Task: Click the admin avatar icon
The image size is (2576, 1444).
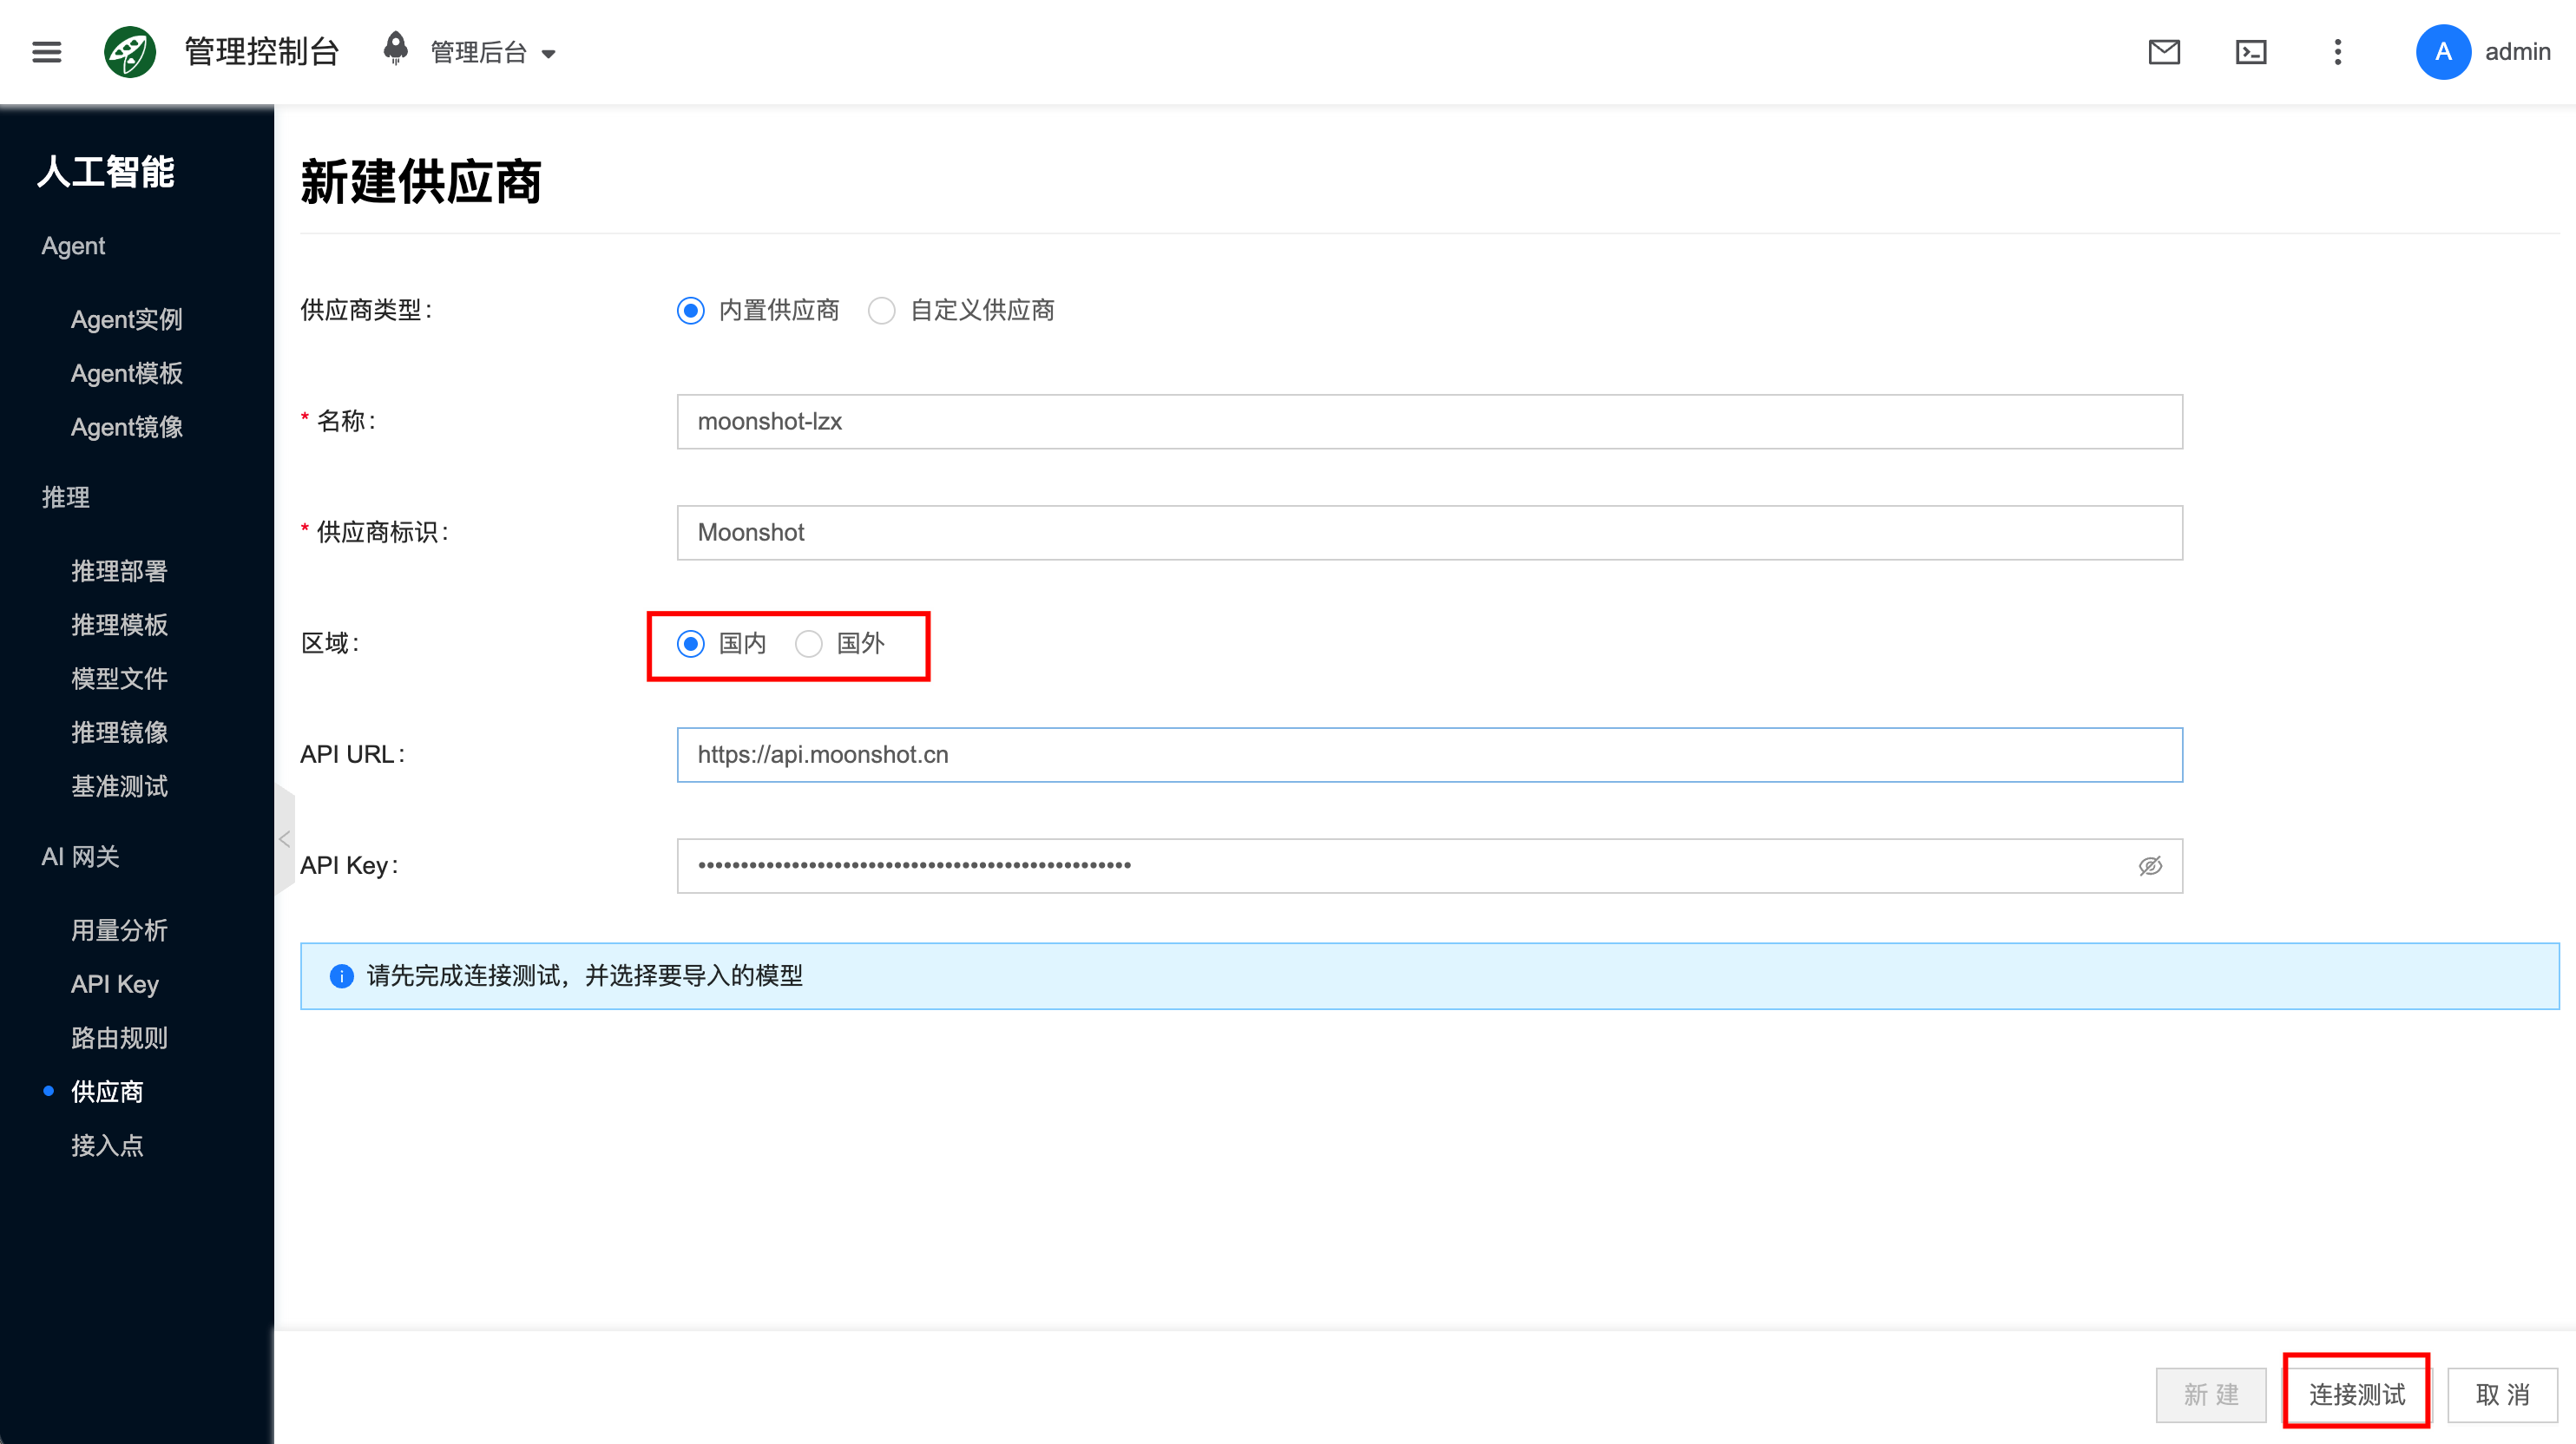Action: (2443, 52)
